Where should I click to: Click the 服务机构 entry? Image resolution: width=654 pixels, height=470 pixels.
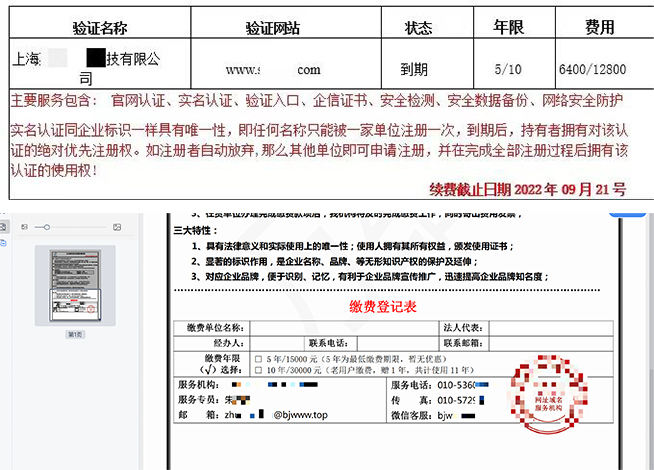[x=248, y=385]
